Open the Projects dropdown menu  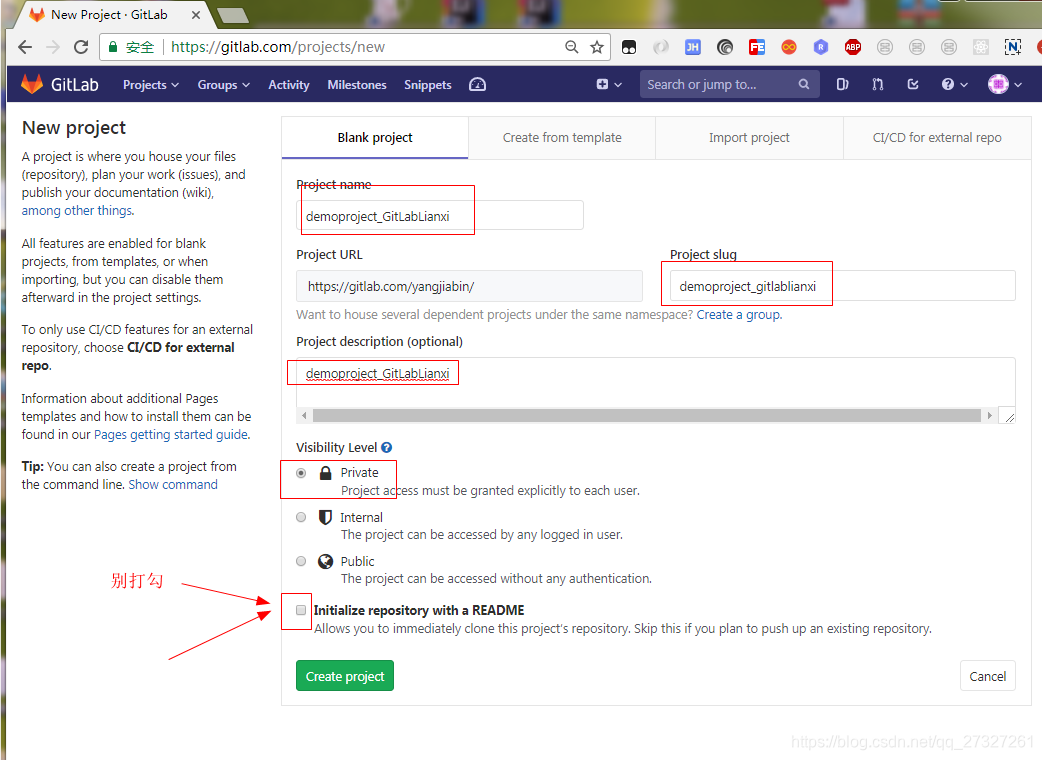tap(151, 85)
